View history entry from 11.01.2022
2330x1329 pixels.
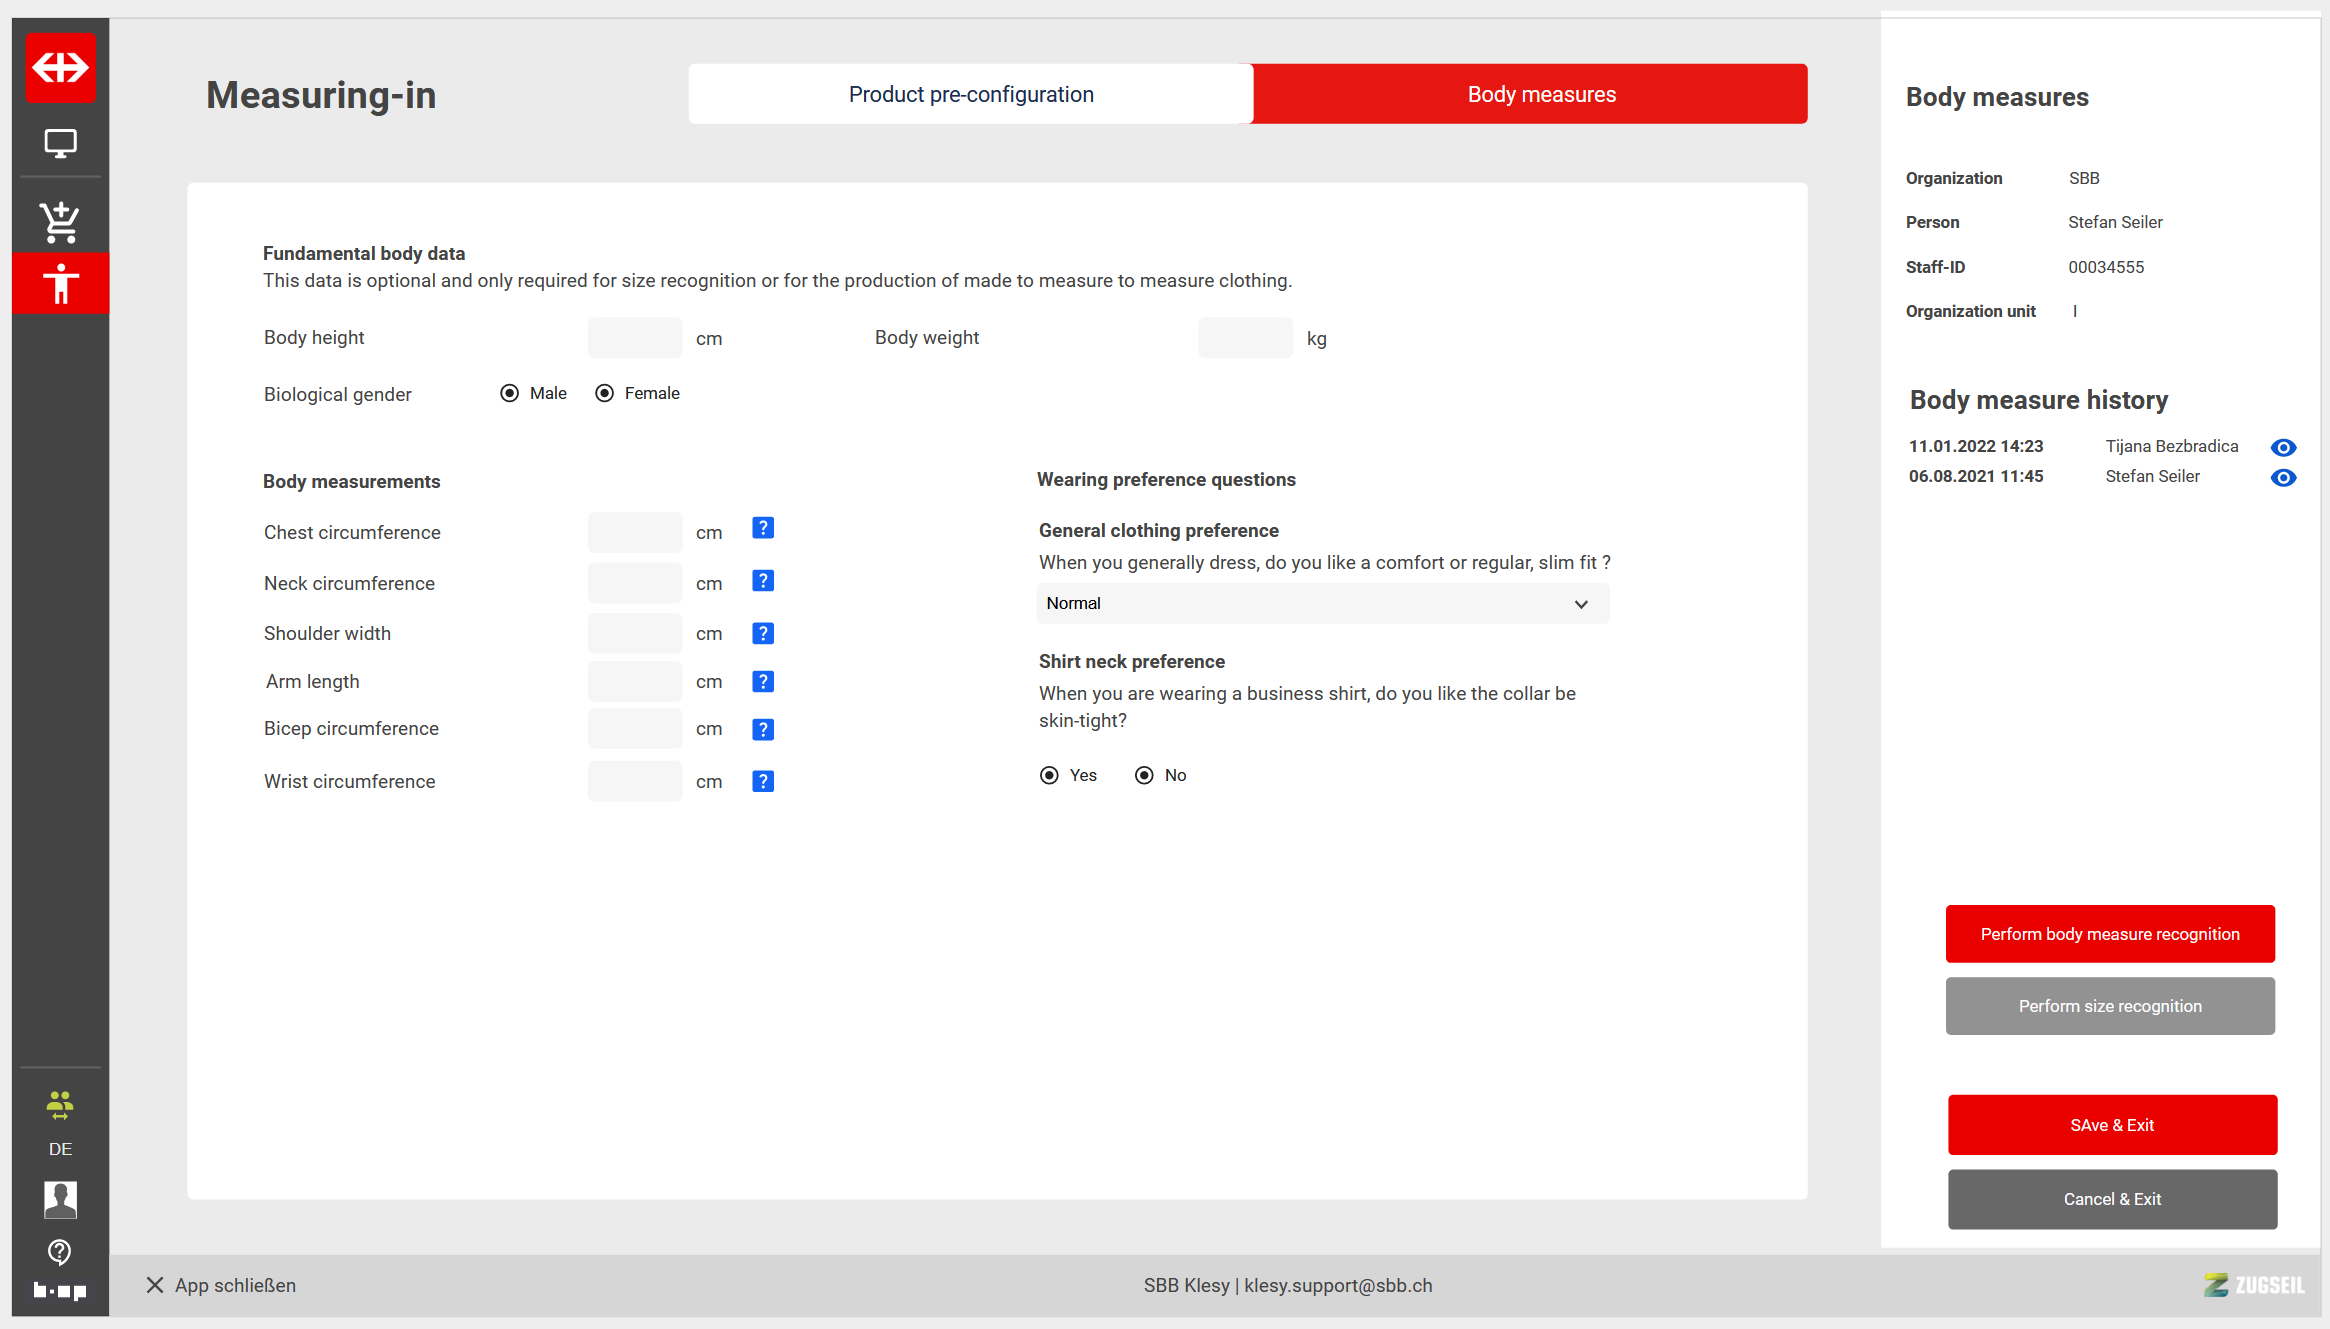(x=2283, y=447)
